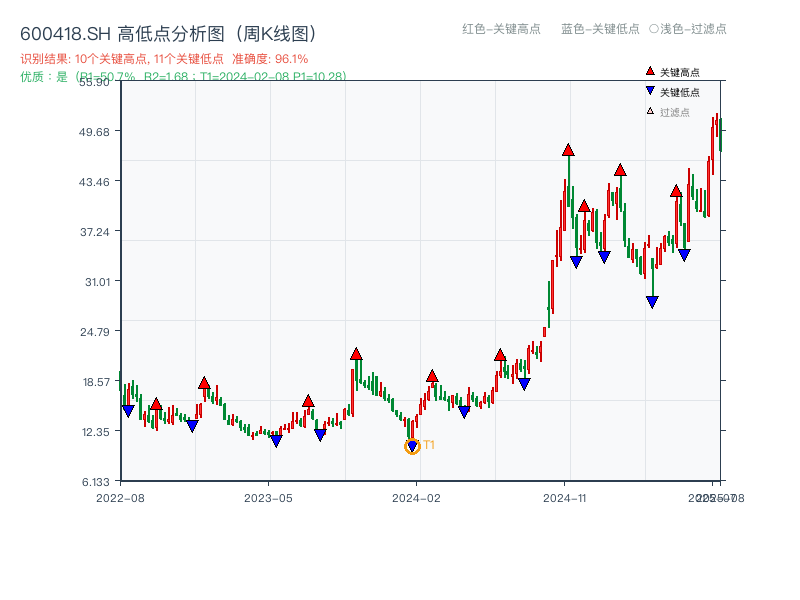Screen dimensions: 800x600
Task: Click the 红色-关键高点 header legend text
Action: [501, 29]
